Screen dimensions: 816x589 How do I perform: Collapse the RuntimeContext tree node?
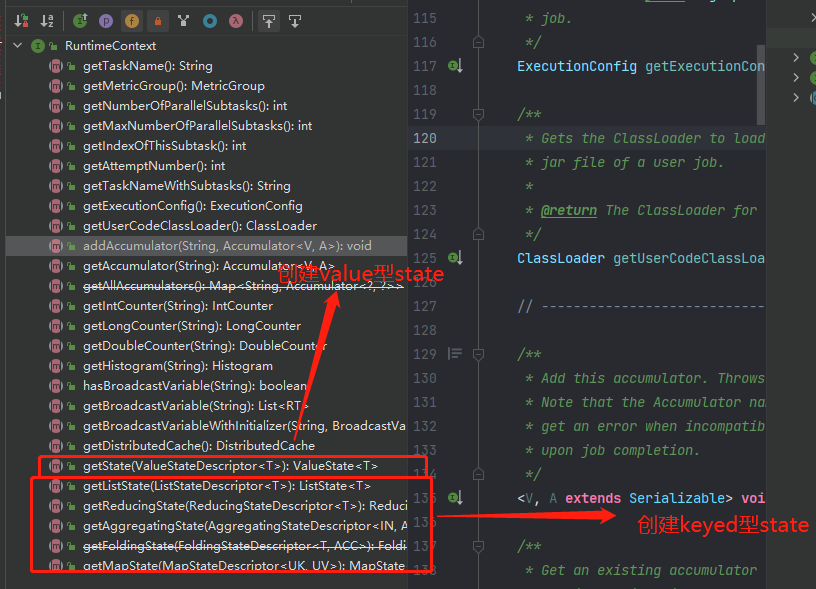tap(18, 46)
